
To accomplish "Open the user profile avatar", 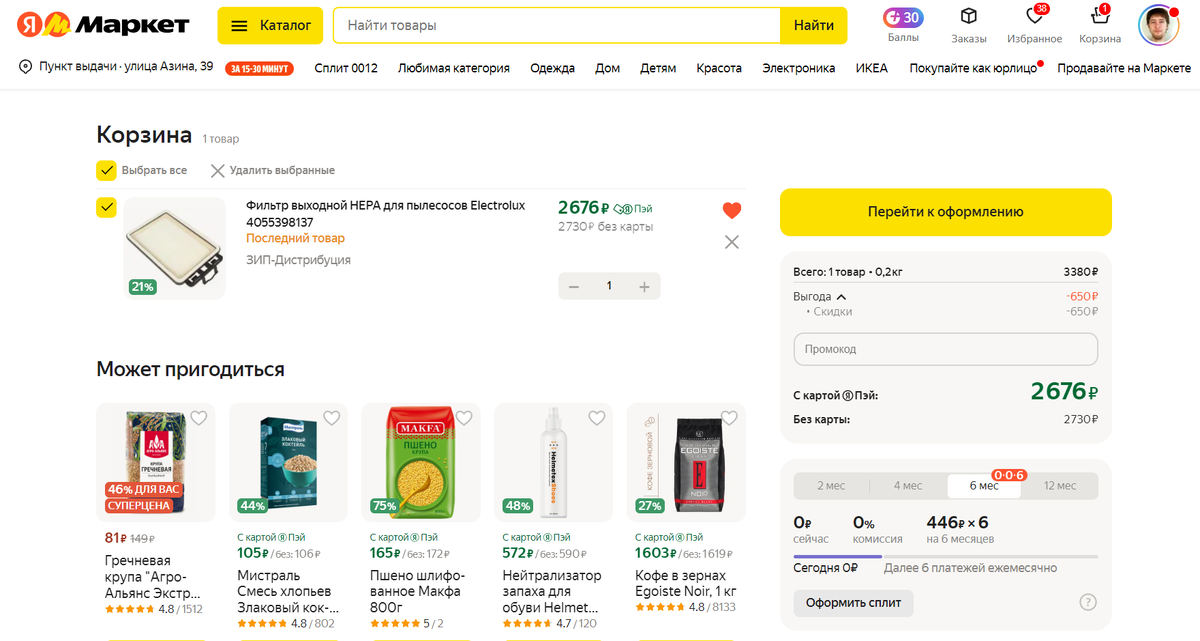I will coord(1158,25).
